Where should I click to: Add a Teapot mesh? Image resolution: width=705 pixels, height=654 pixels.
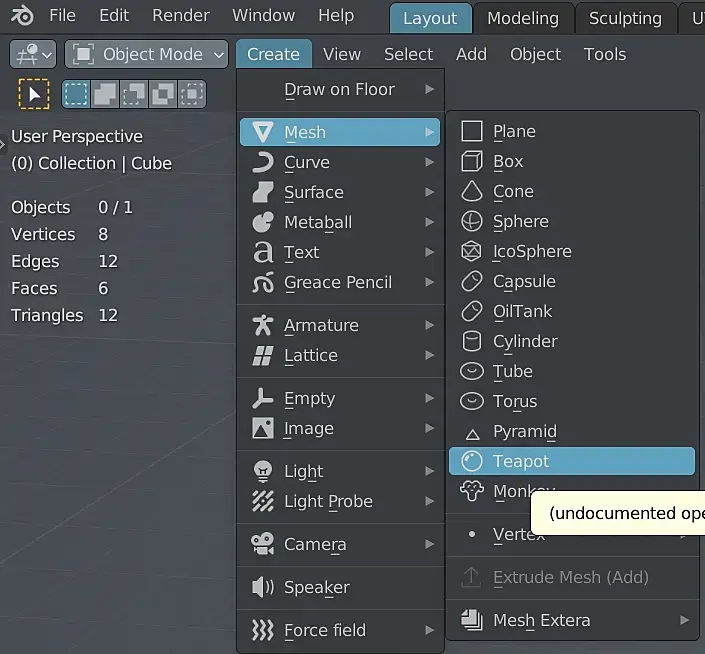(x=571, y=461)
